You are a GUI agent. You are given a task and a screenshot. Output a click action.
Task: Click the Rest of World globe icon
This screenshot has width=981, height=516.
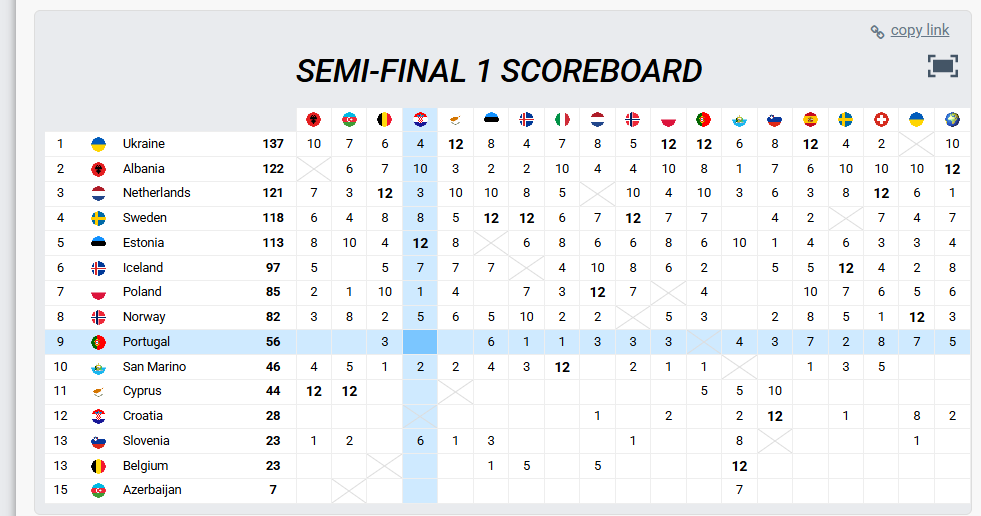[x=952, y=120]
